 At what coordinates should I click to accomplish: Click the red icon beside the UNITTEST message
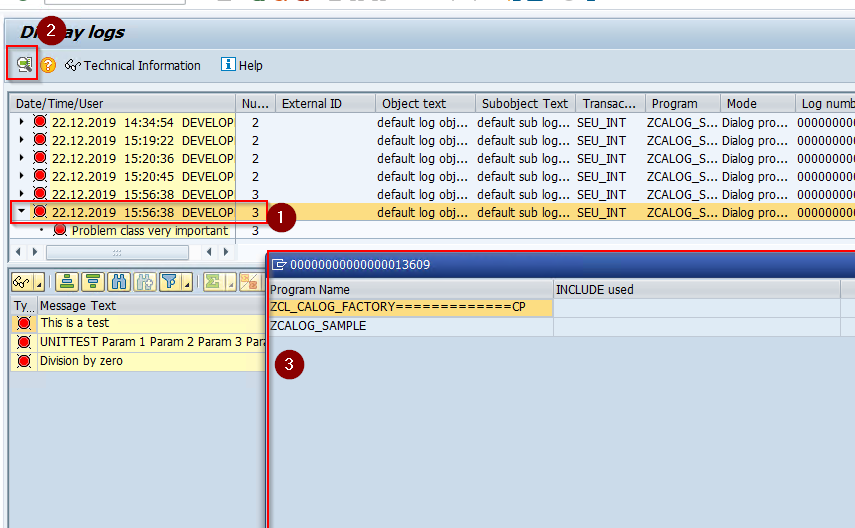click(24, 342)
